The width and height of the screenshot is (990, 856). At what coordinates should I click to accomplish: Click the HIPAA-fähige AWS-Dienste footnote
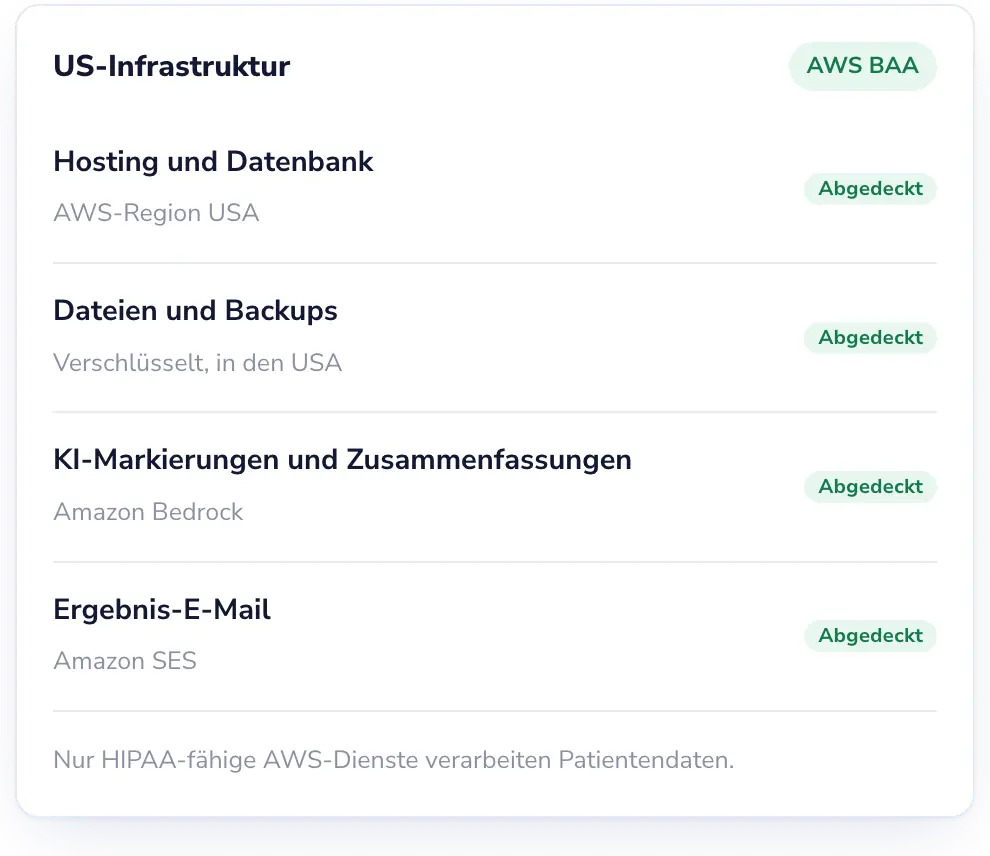(x=393, y=760)
